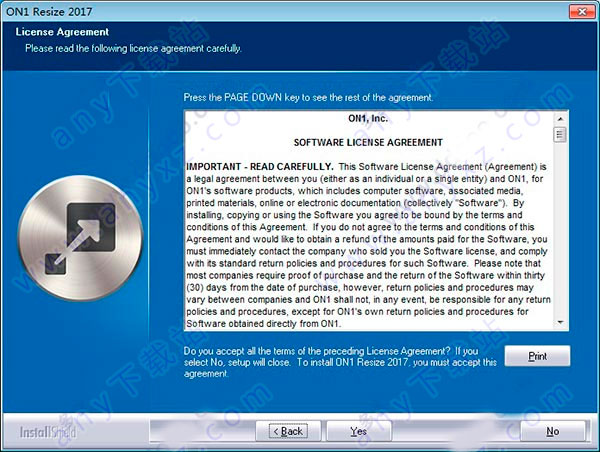Click the license scrollbar up arrow

coord(560,119)
